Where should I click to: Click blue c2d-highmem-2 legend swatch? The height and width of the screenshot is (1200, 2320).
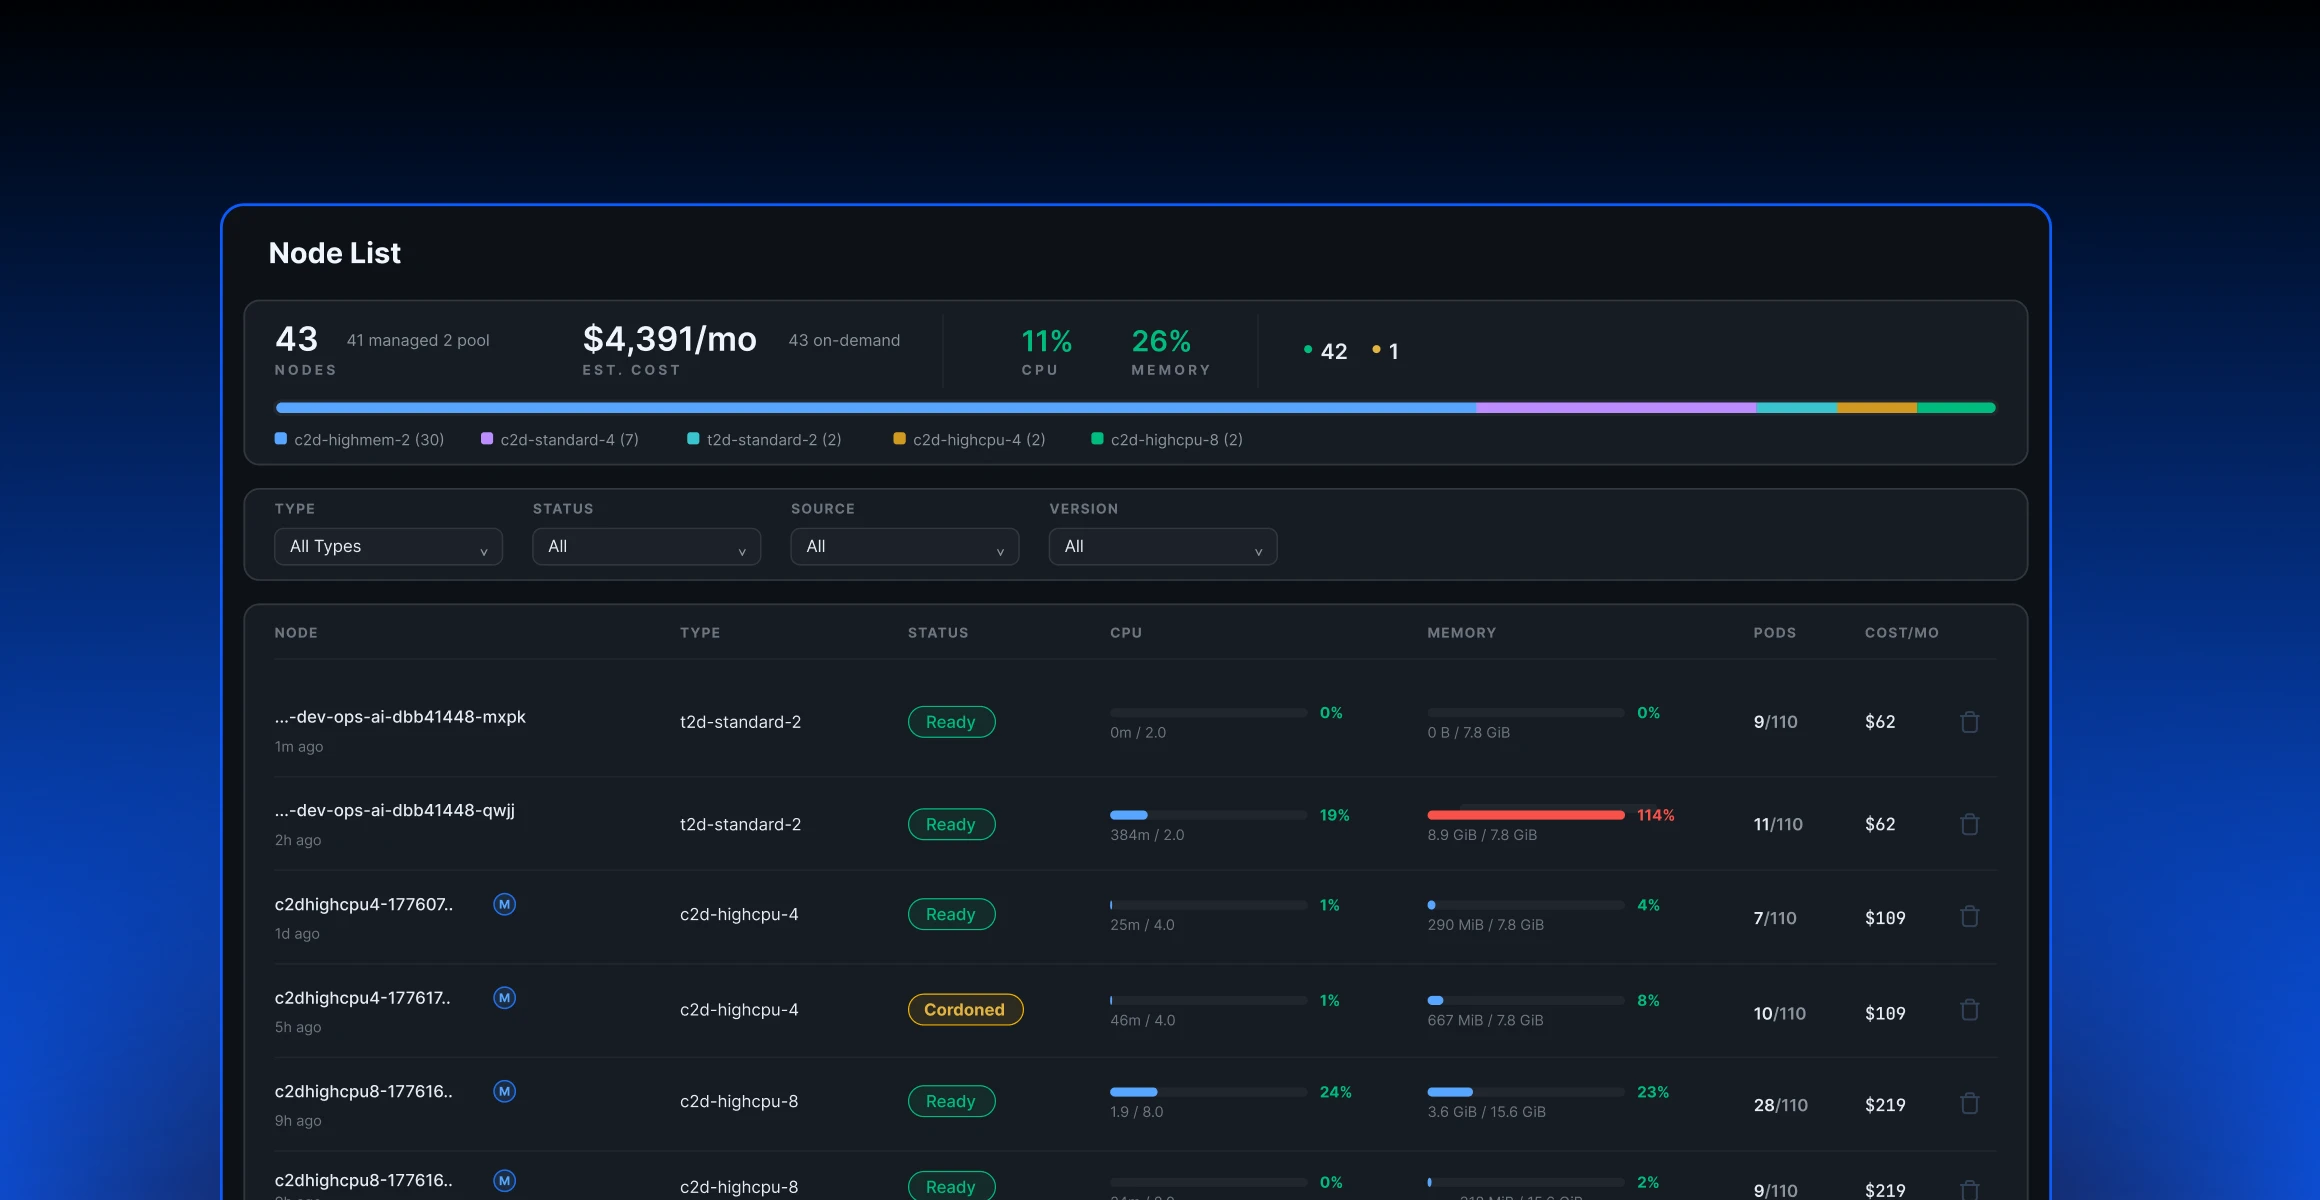281,439
